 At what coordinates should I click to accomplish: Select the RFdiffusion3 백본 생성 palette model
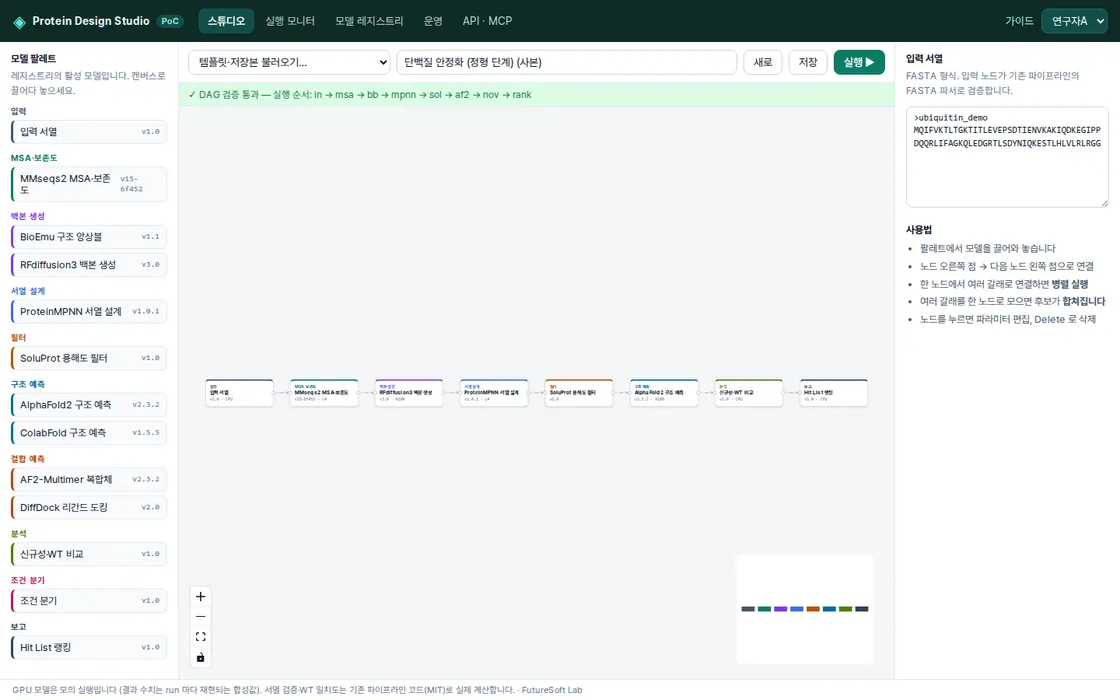point(89,264)
